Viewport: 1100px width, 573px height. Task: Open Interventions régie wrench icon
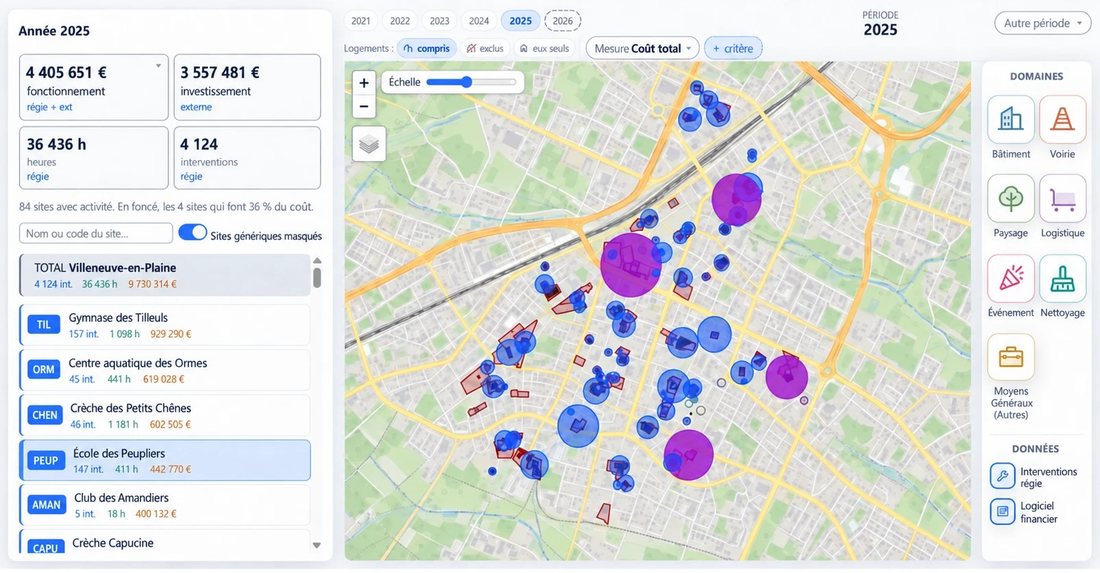click(1002, 476)
